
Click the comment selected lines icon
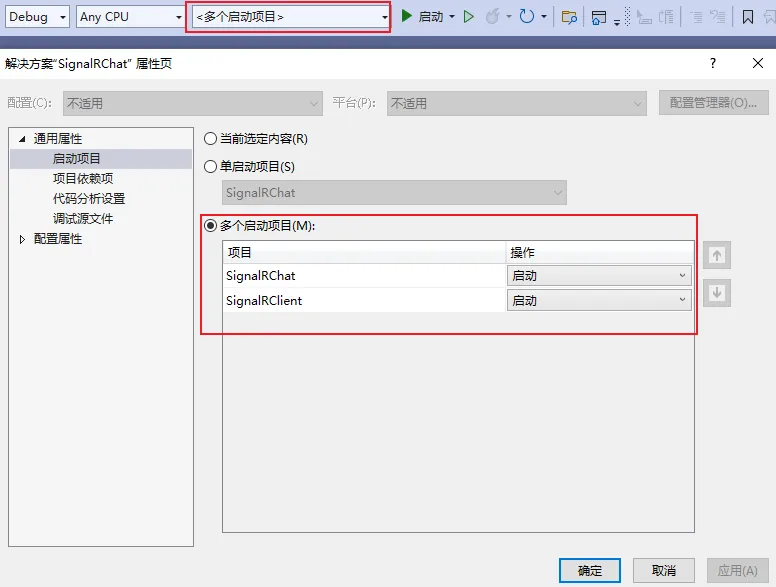pos(696,17)
